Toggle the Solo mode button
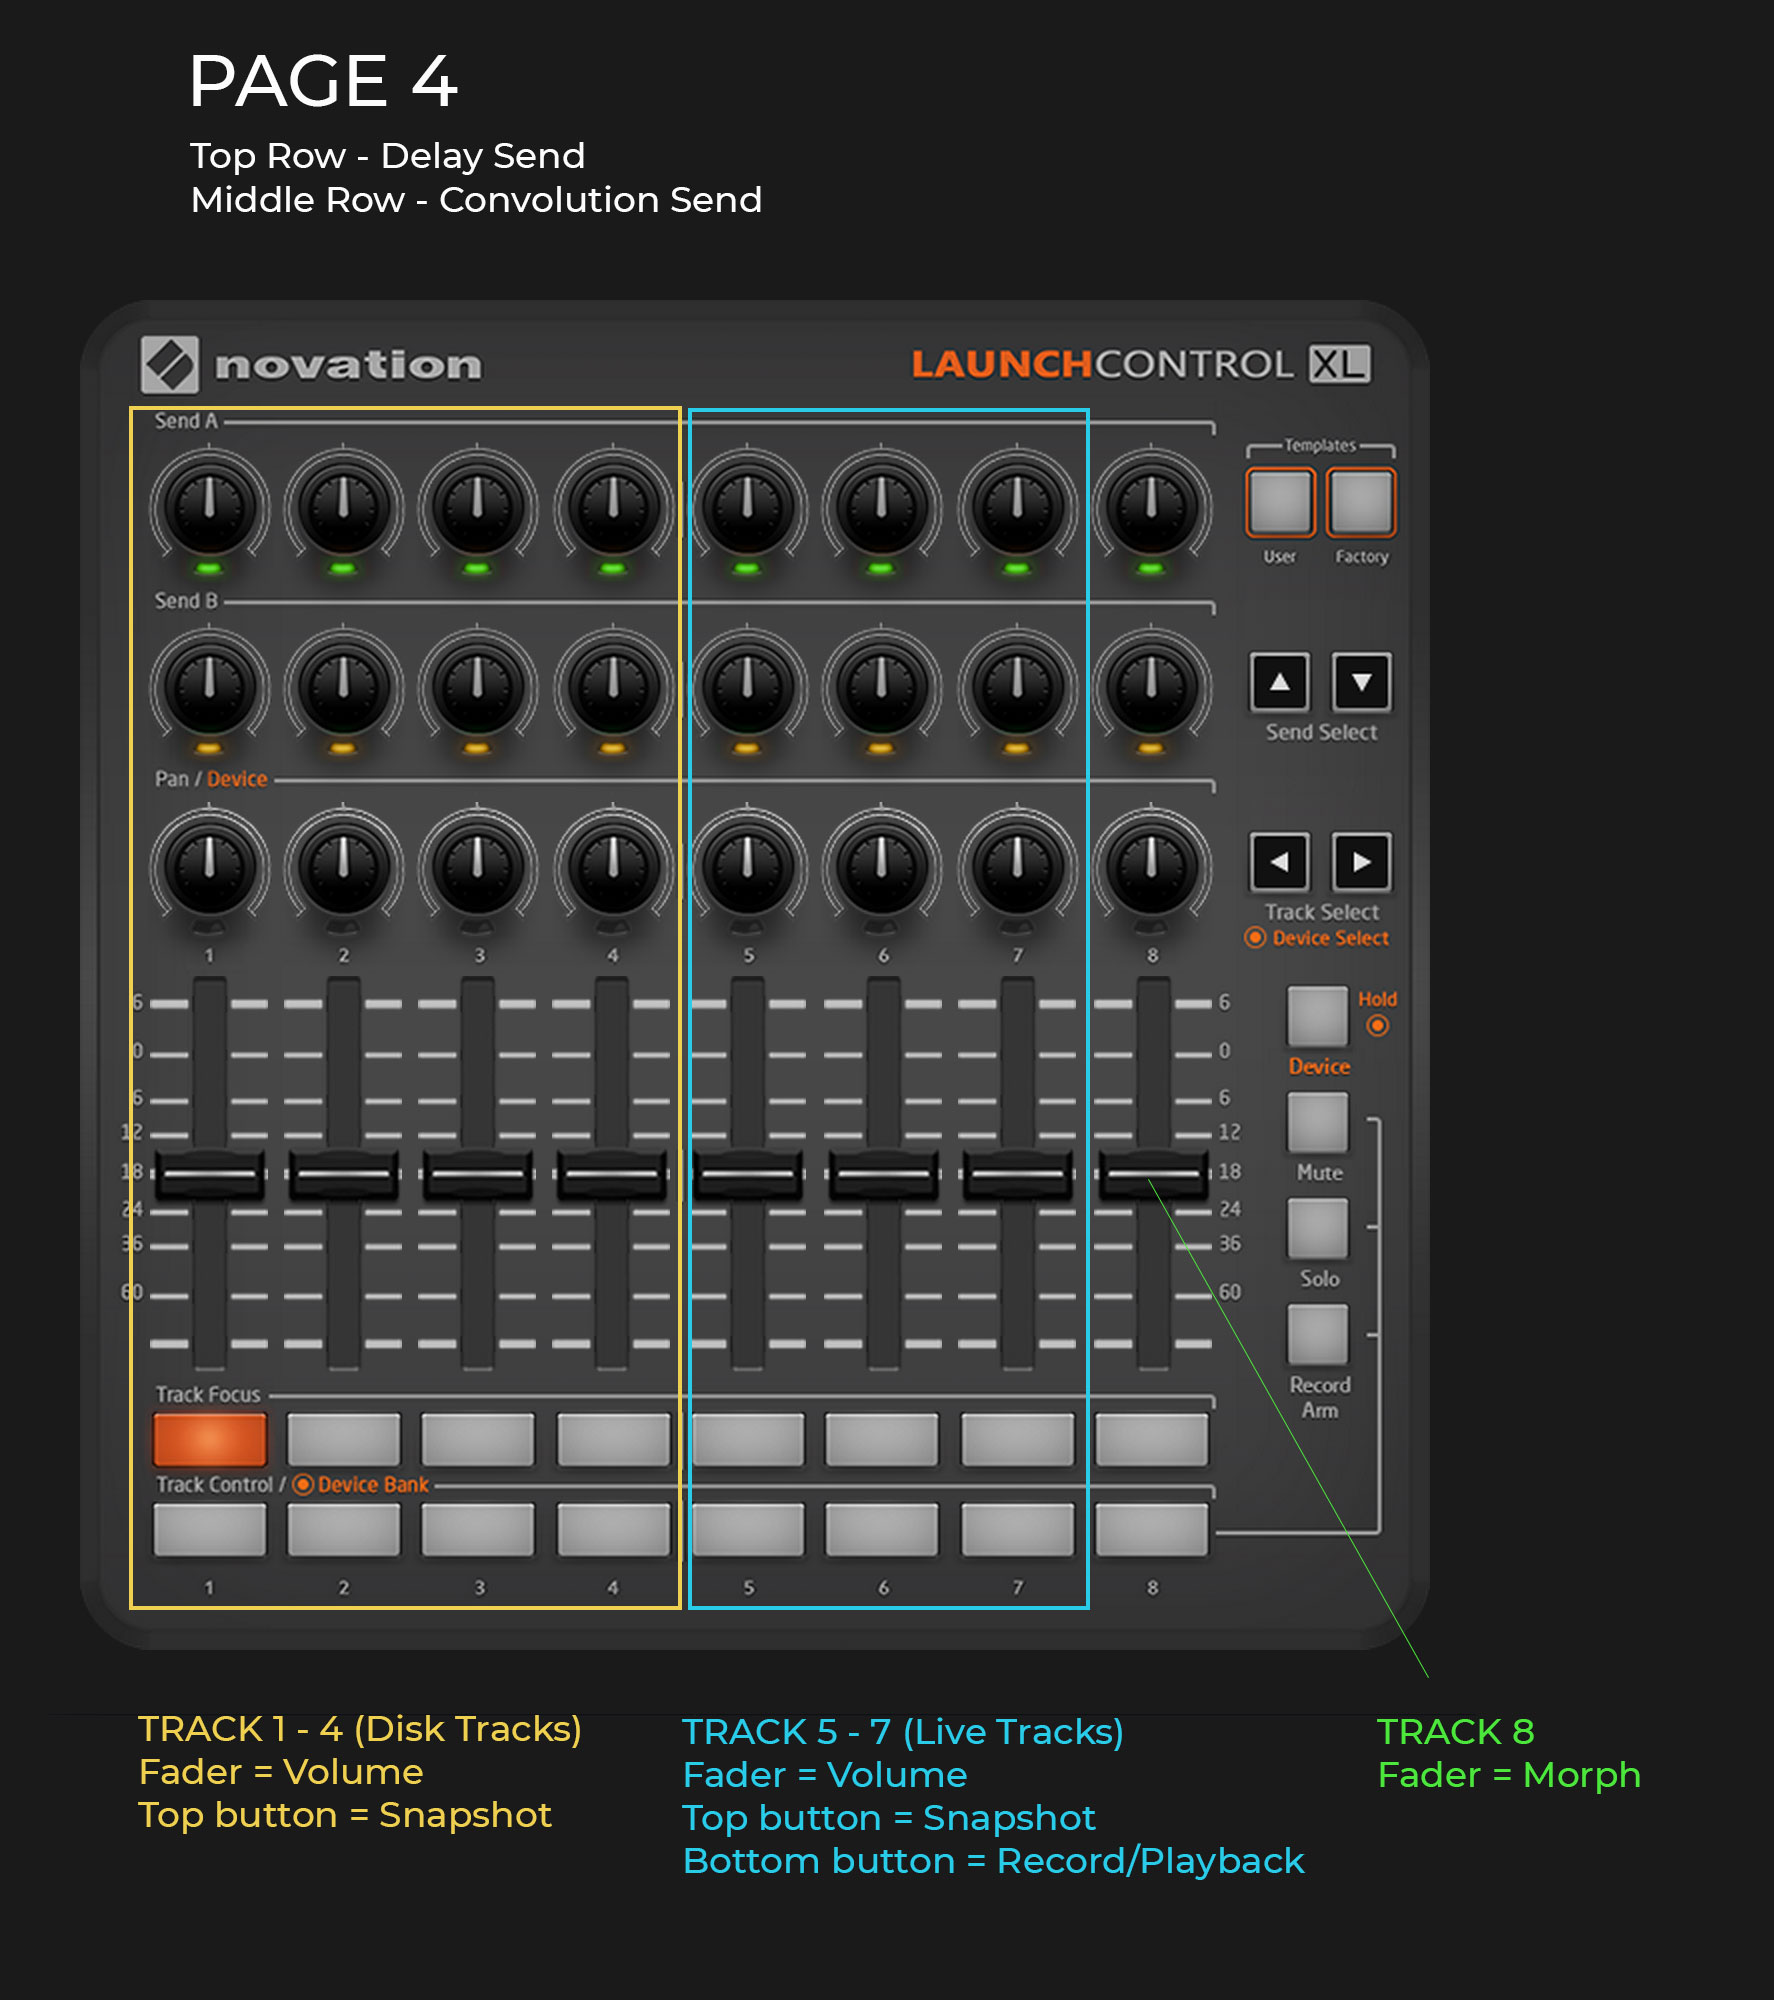The height and width of the screenshot is (2000, 1774). tap(1317, 1228)
